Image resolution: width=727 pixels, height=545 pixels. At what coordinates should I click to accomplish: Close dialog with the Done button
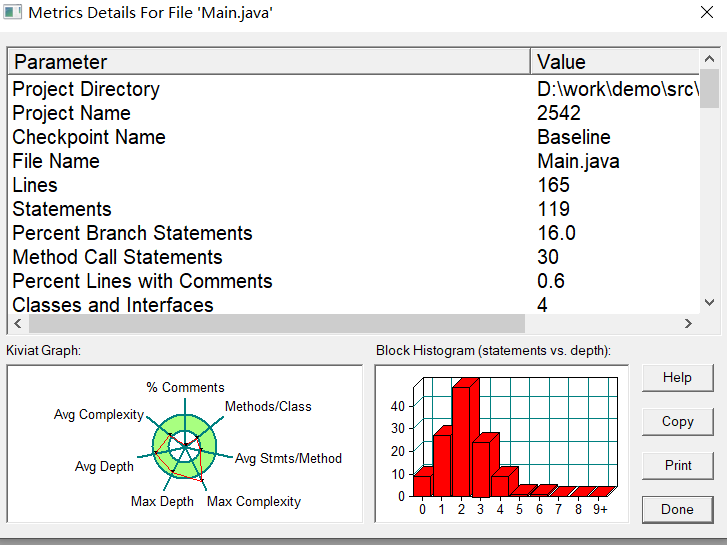pos(677,509)
